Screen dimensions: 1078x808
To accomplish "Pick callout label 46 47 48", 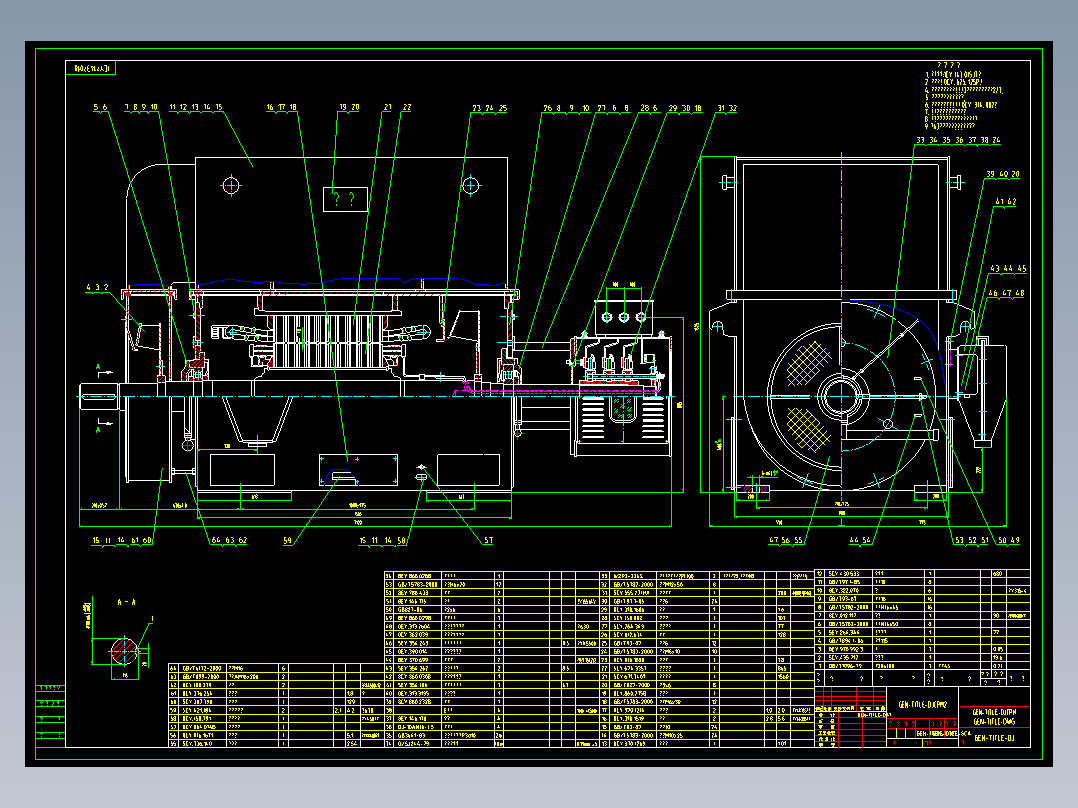I will [x=1006, y=293].
